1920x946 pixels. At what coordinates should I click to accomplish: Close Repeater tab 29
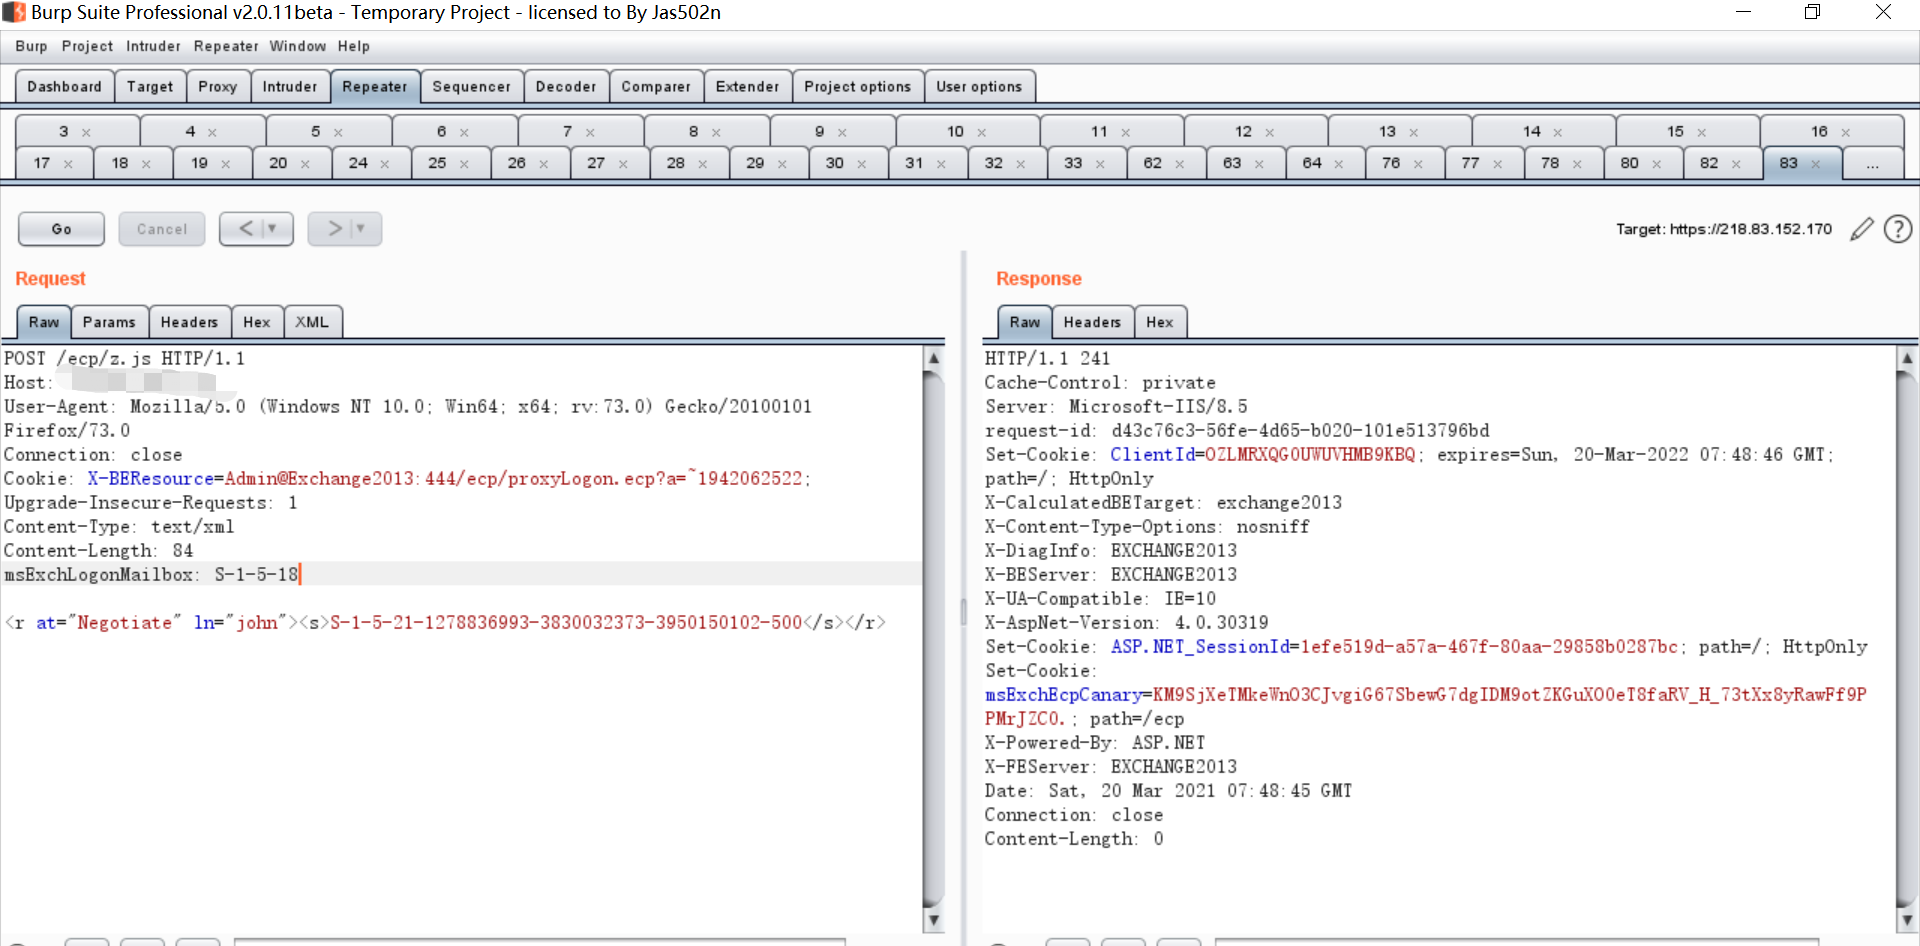(x=782, y=164)
